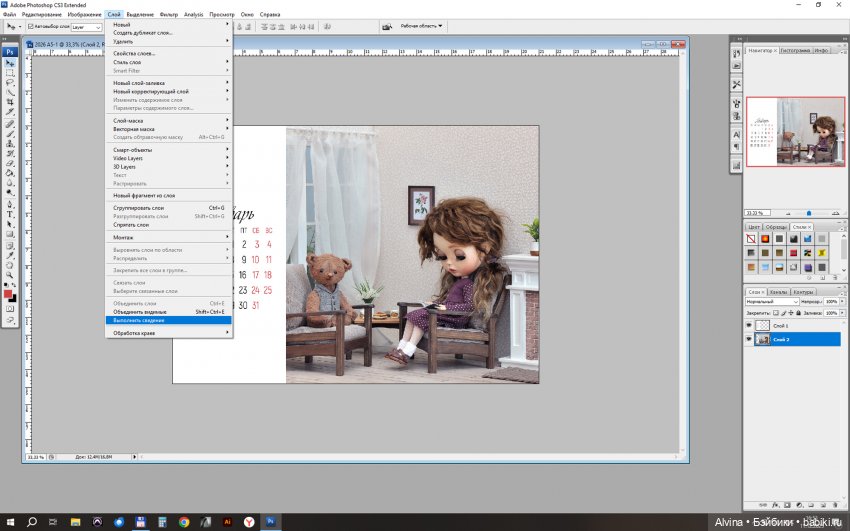Select the Zoom tool in toolbox
850x531 pixels.
[10, 275]
